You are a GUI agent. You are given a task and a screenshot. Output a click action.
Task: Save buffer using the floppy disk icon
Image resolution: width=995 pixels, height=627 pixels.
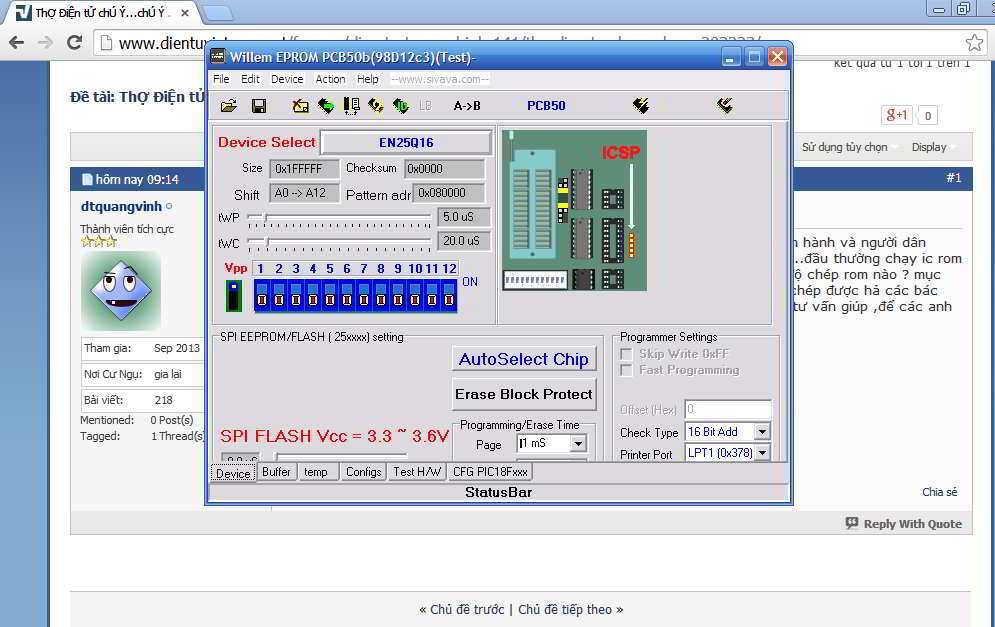point(259,106)
